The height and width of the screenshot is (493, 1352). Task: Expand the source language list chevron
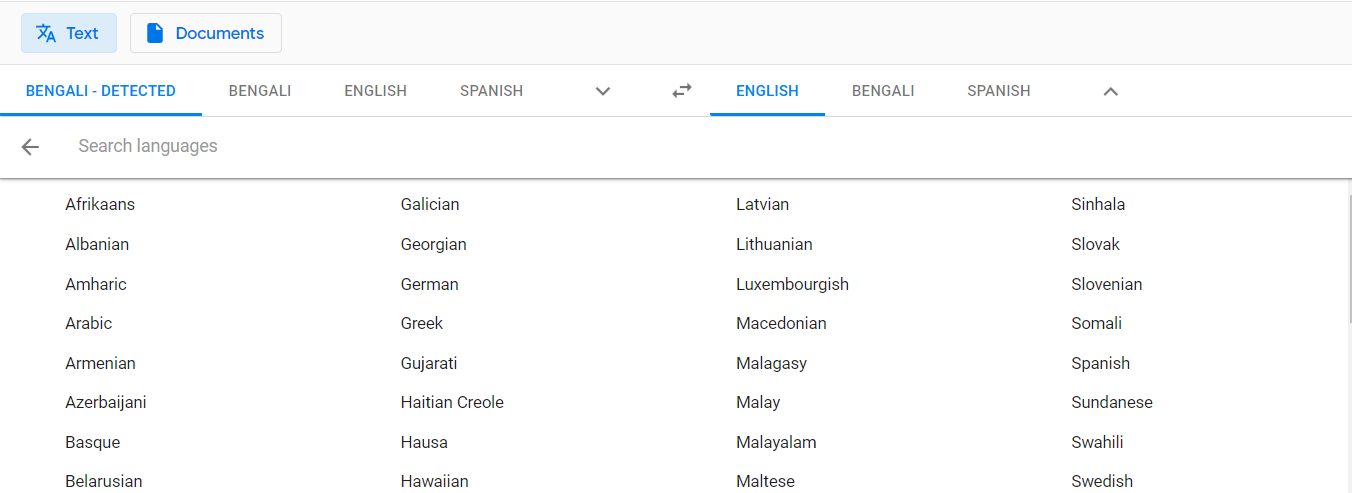(x=603, y=91)
